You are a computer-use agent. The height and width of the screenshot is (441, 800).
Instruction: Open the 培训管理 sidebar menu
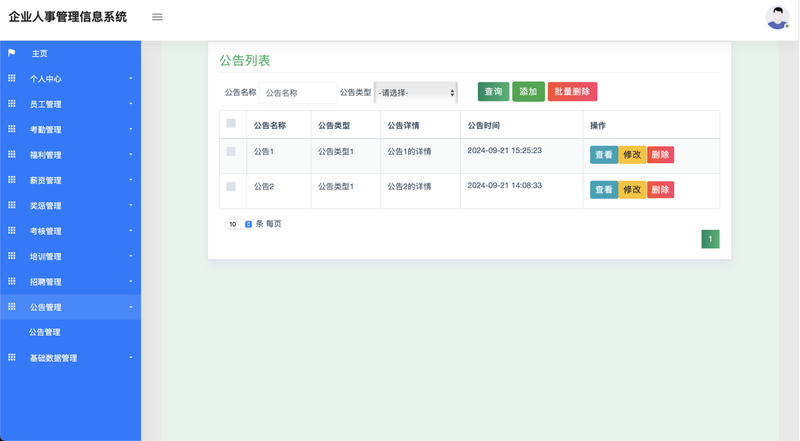click(x=70, y=256)
